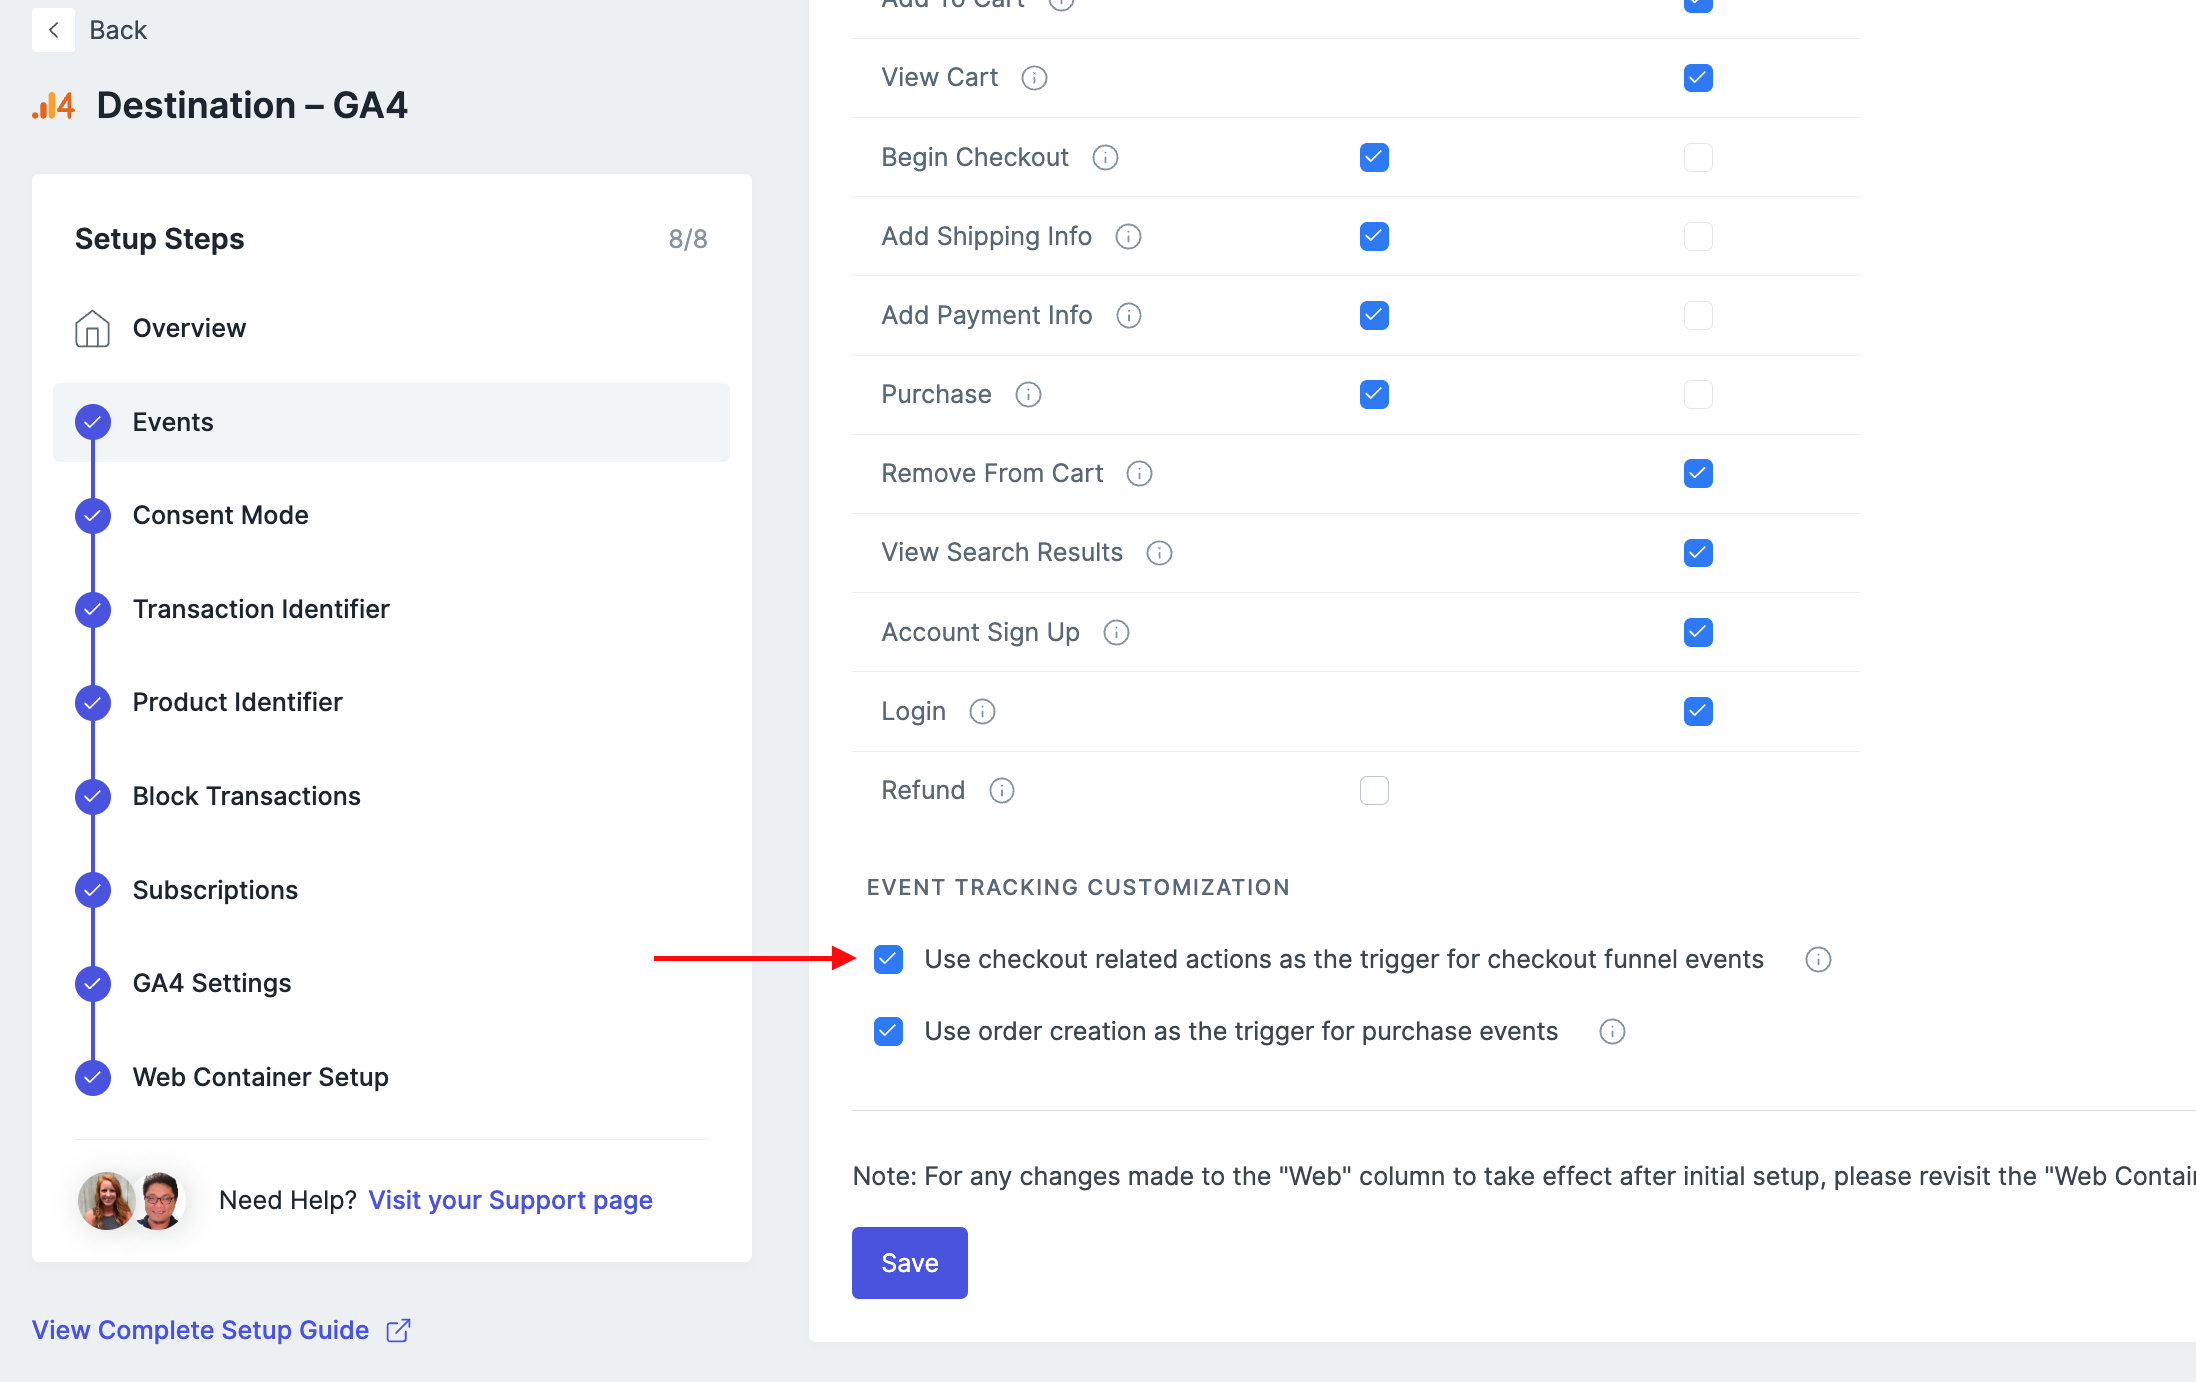Click info icon beside Begin Checkout

pos(1105,157)
